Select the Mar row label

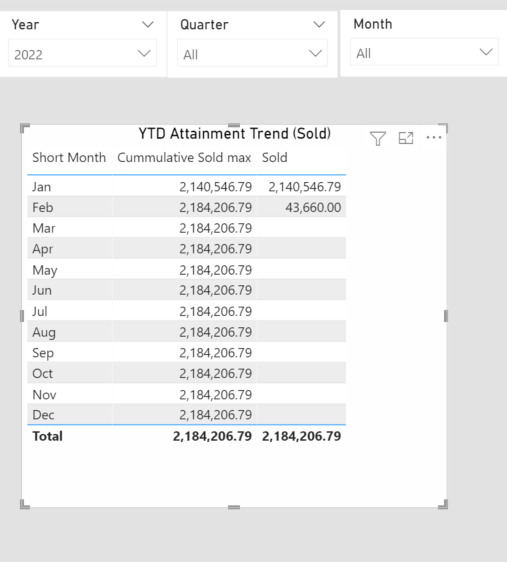click(44, 228)
